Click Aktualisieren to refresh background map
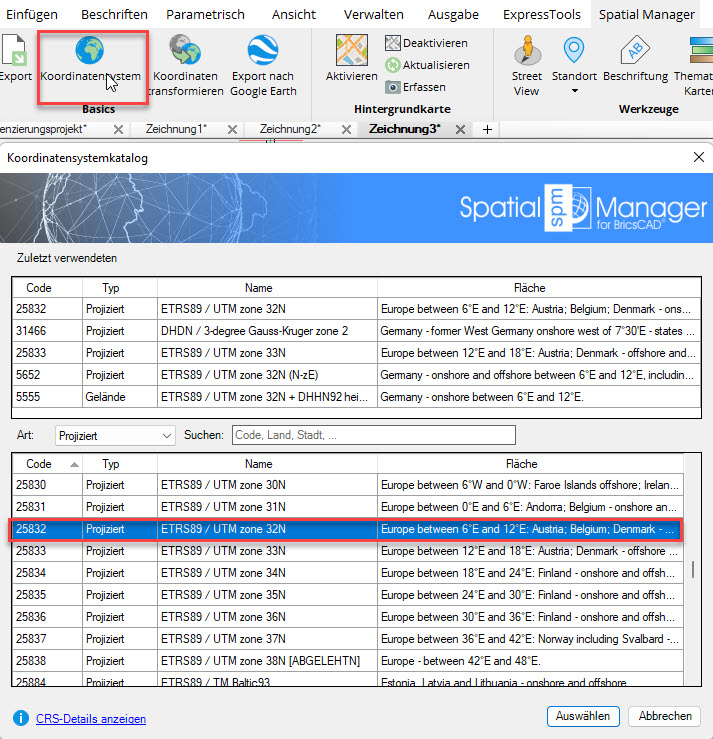This screenshot has width=713, height=739. 394,65
